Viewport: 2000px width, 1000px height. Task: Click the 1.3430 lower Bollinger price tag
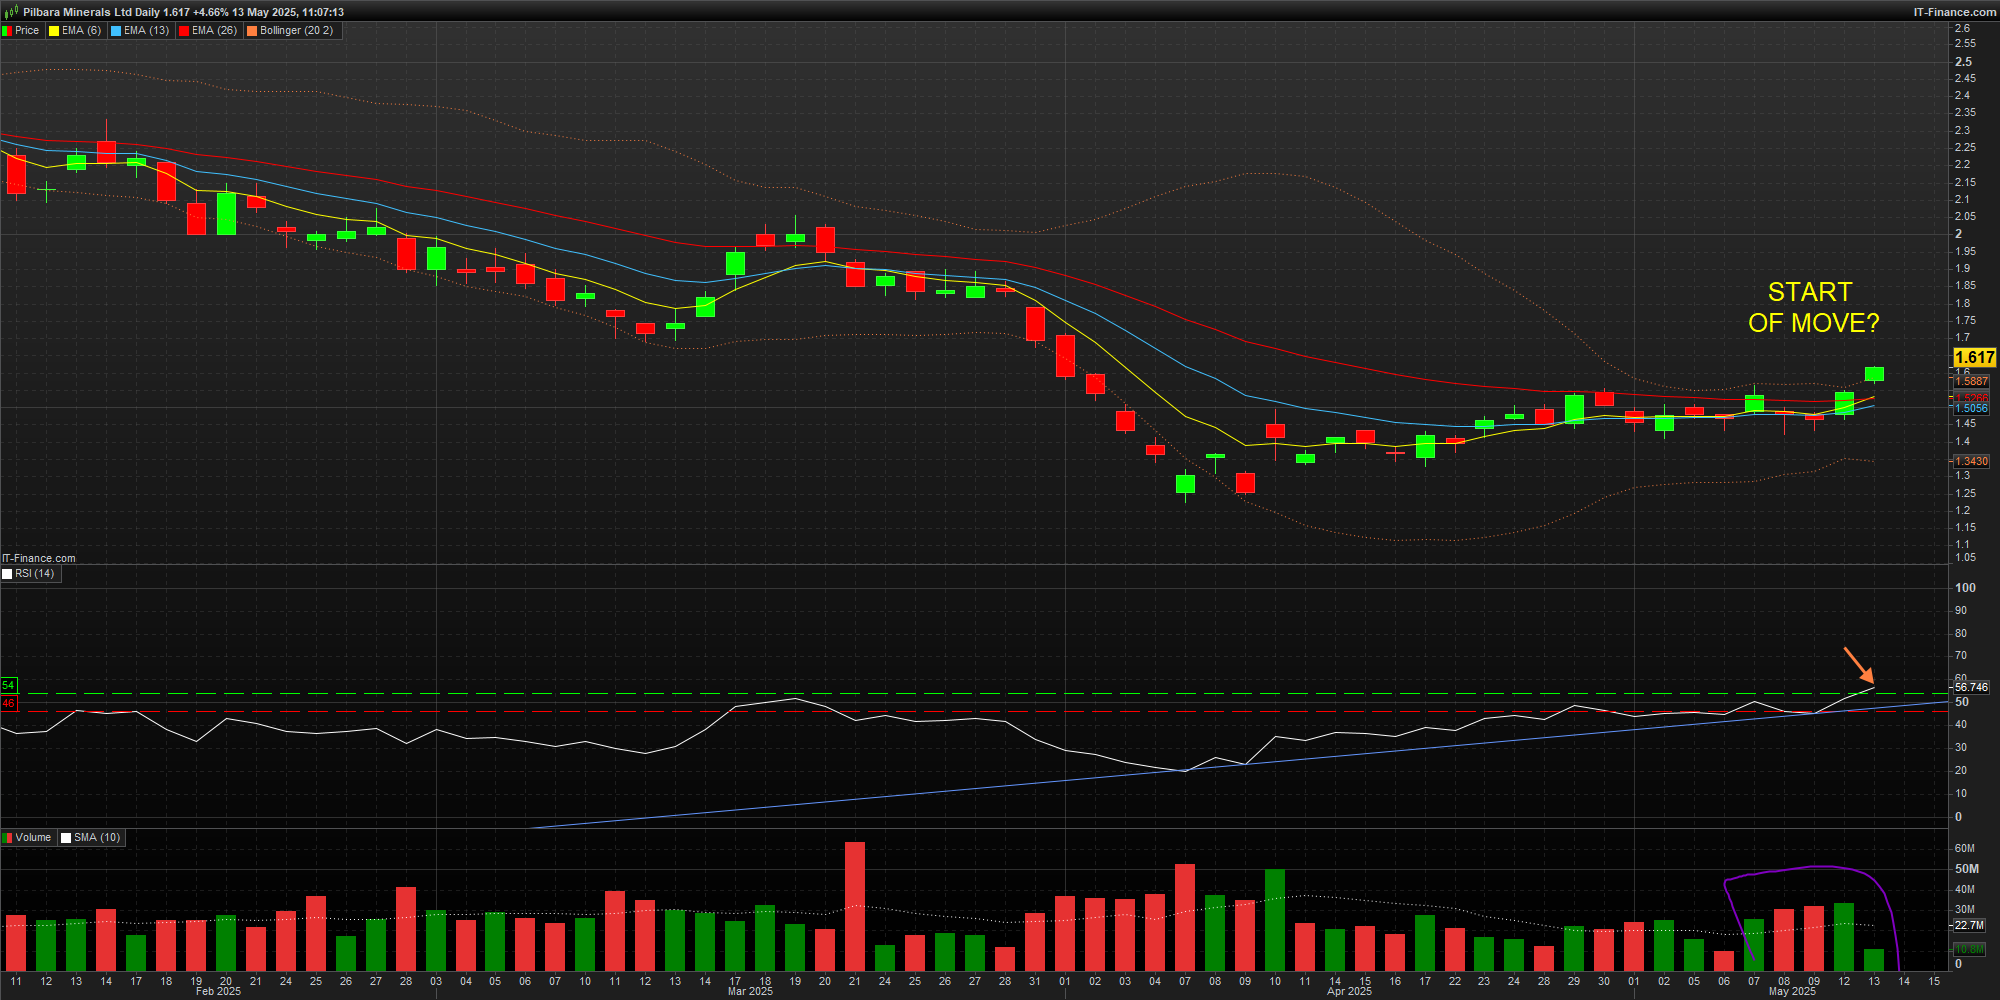click(1971, 461)
